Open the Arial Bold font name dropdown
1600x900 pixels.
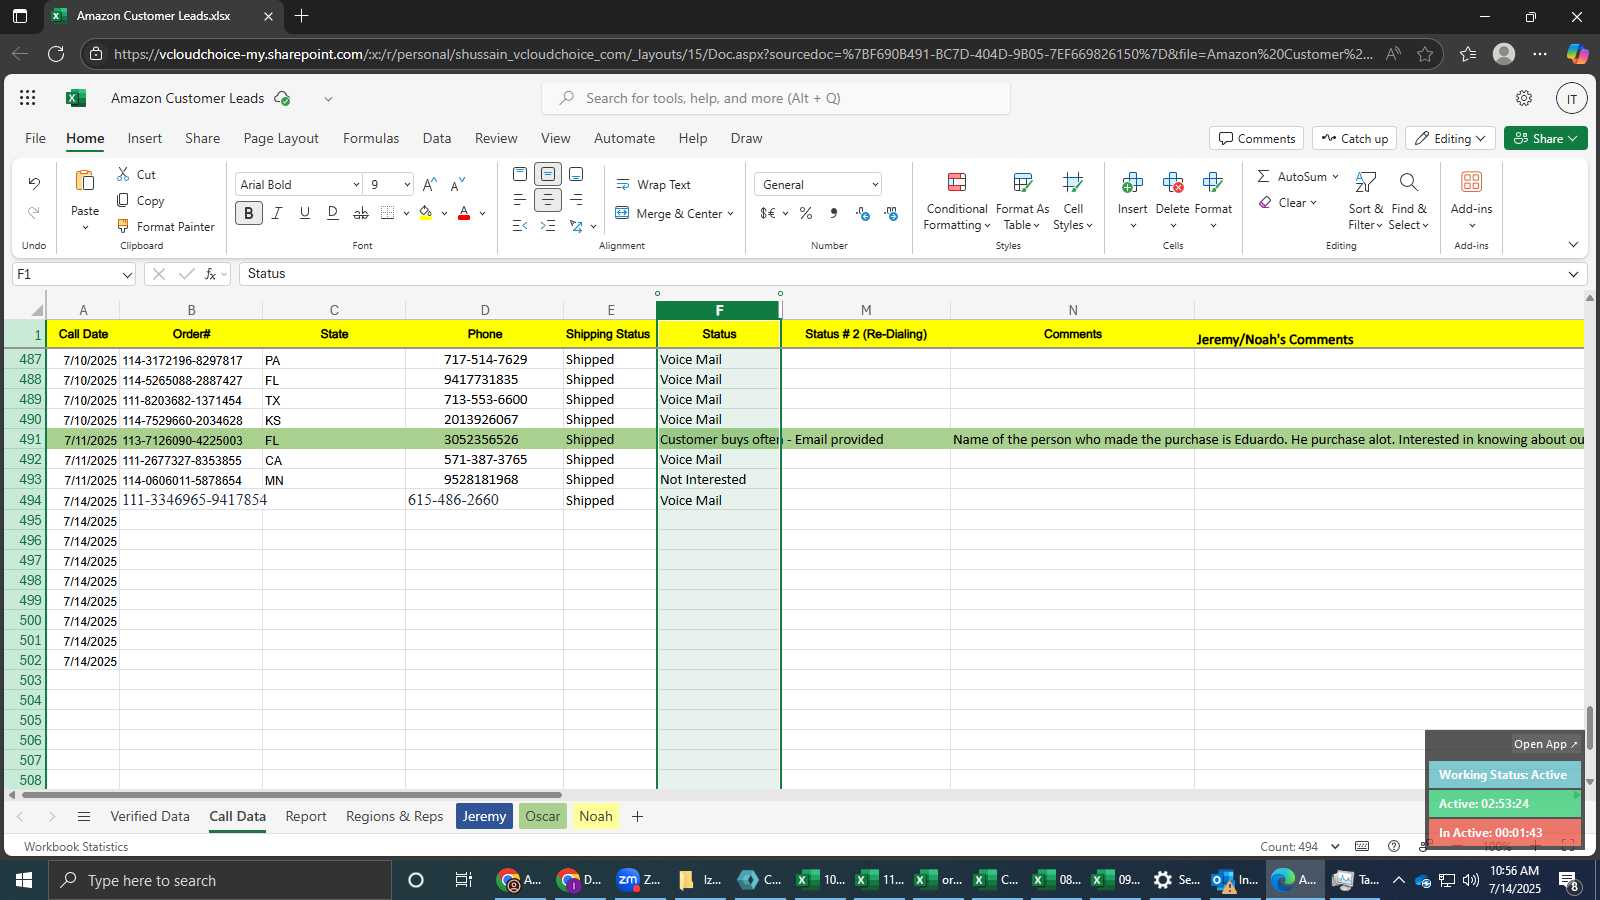[x=356, y=185]
